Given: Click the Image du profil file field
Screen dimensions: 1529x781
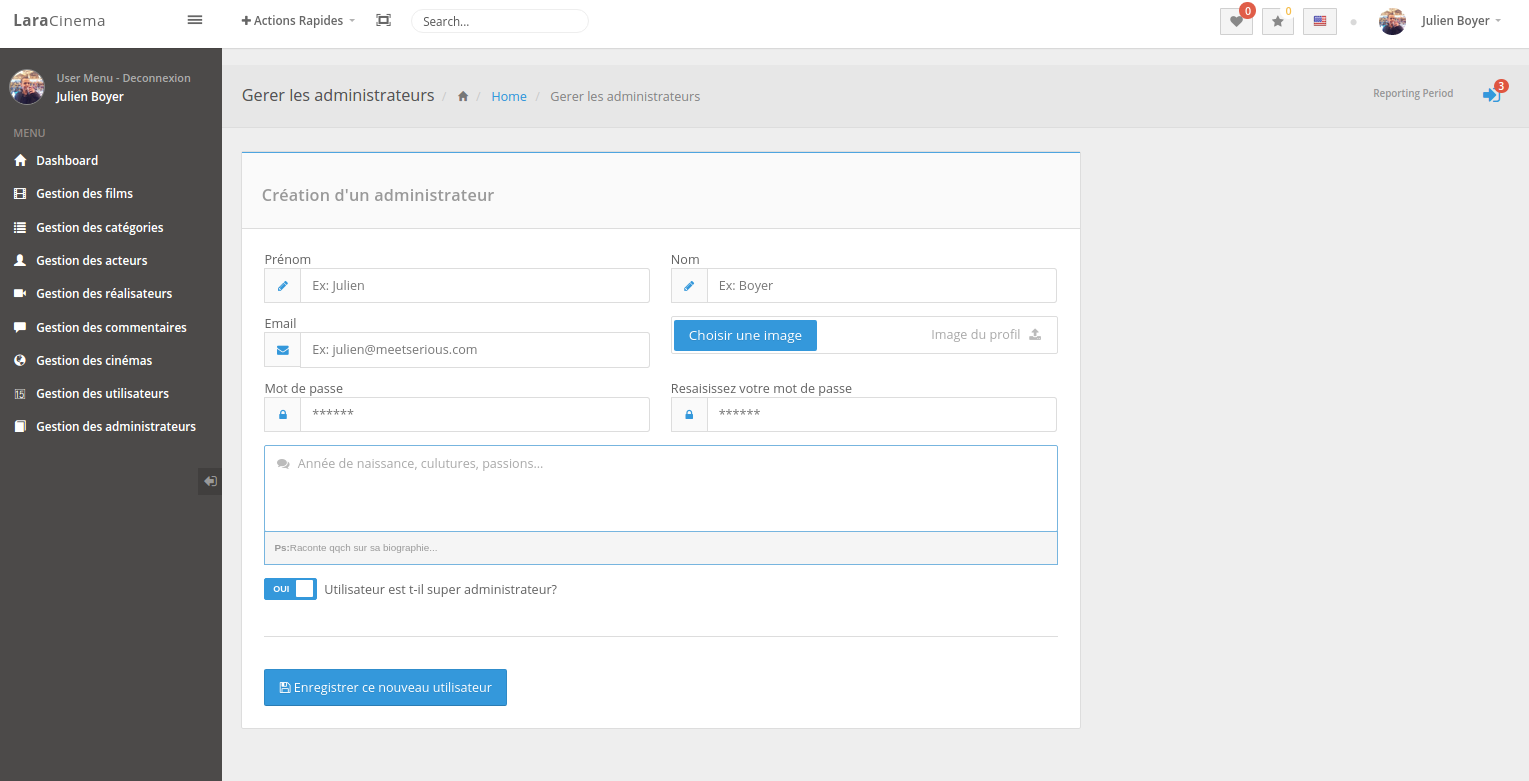Looking at the screenshot, I should pos(864,335).
